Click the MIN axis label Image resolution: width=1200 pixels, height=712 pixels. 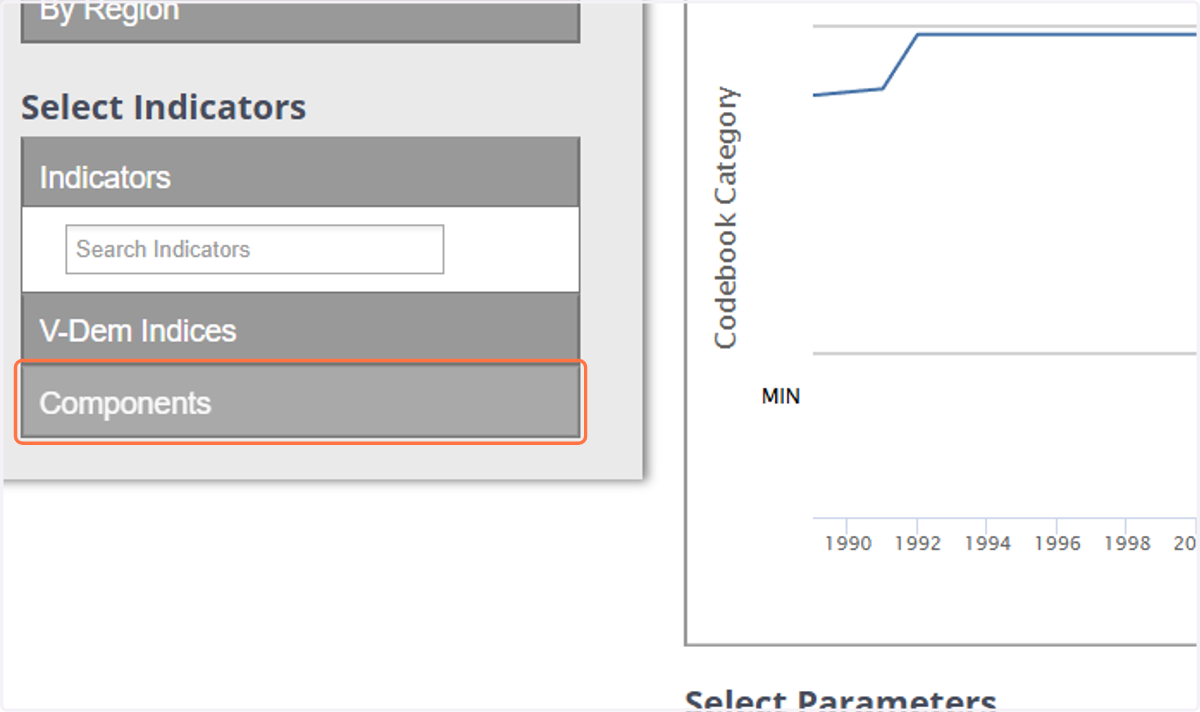click(780, 396)
